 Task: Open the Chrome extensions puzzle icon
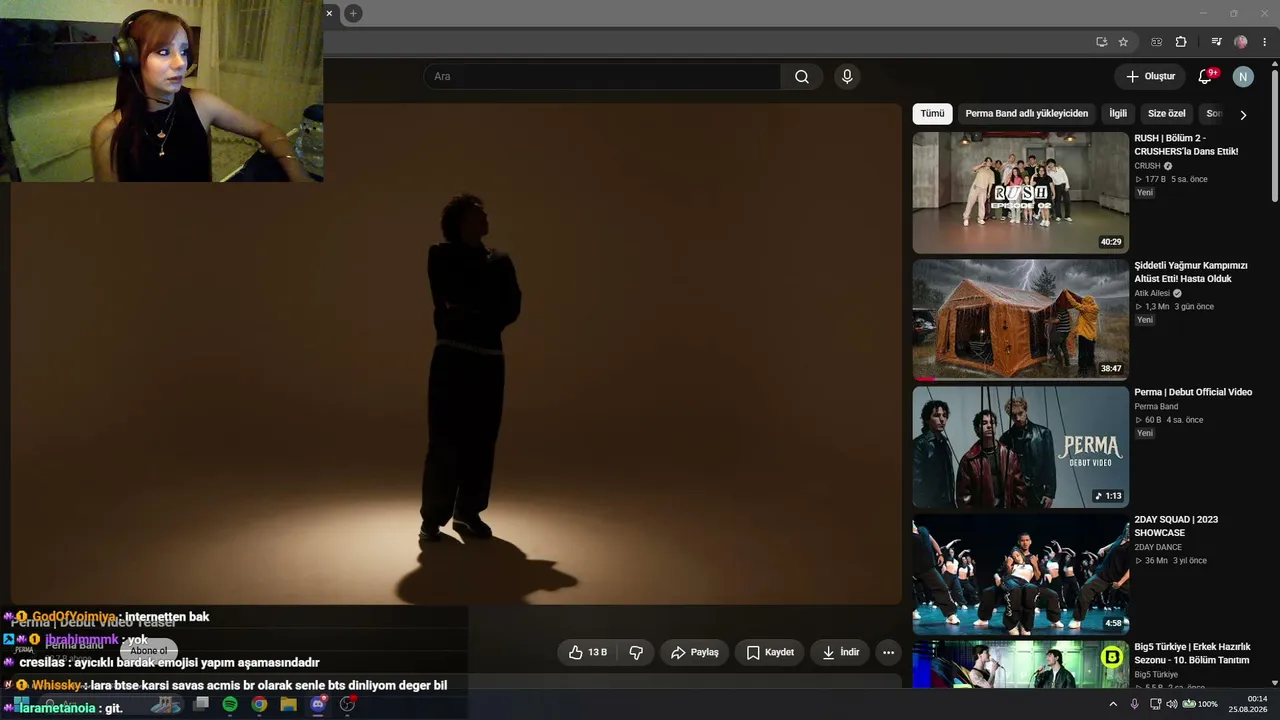1181,42
